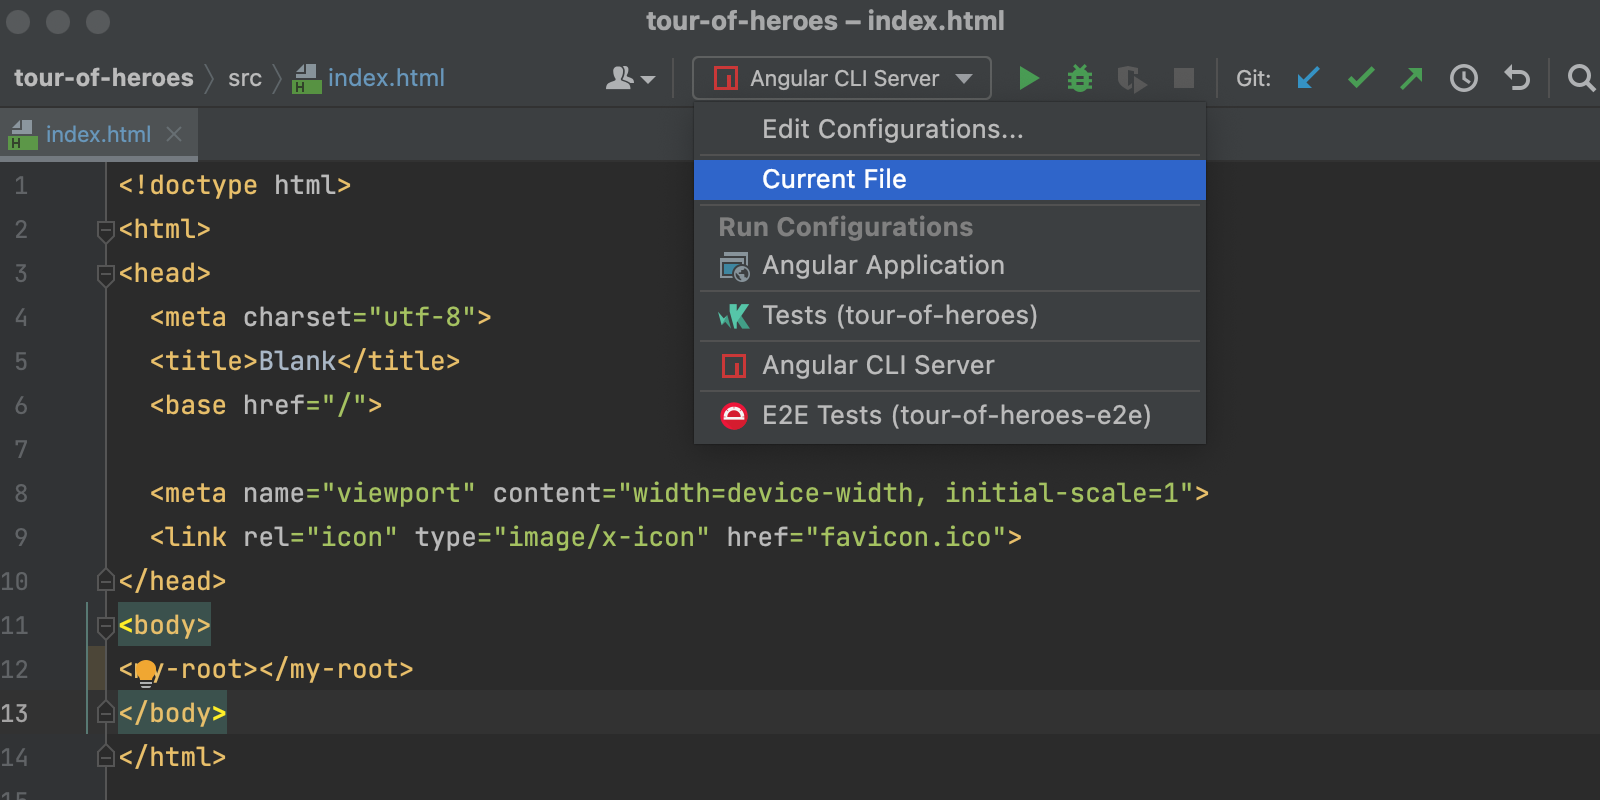Click the tour-of-heroes breadcrumb
This screenshot has width=1600, height=800.
pos(104,78)
